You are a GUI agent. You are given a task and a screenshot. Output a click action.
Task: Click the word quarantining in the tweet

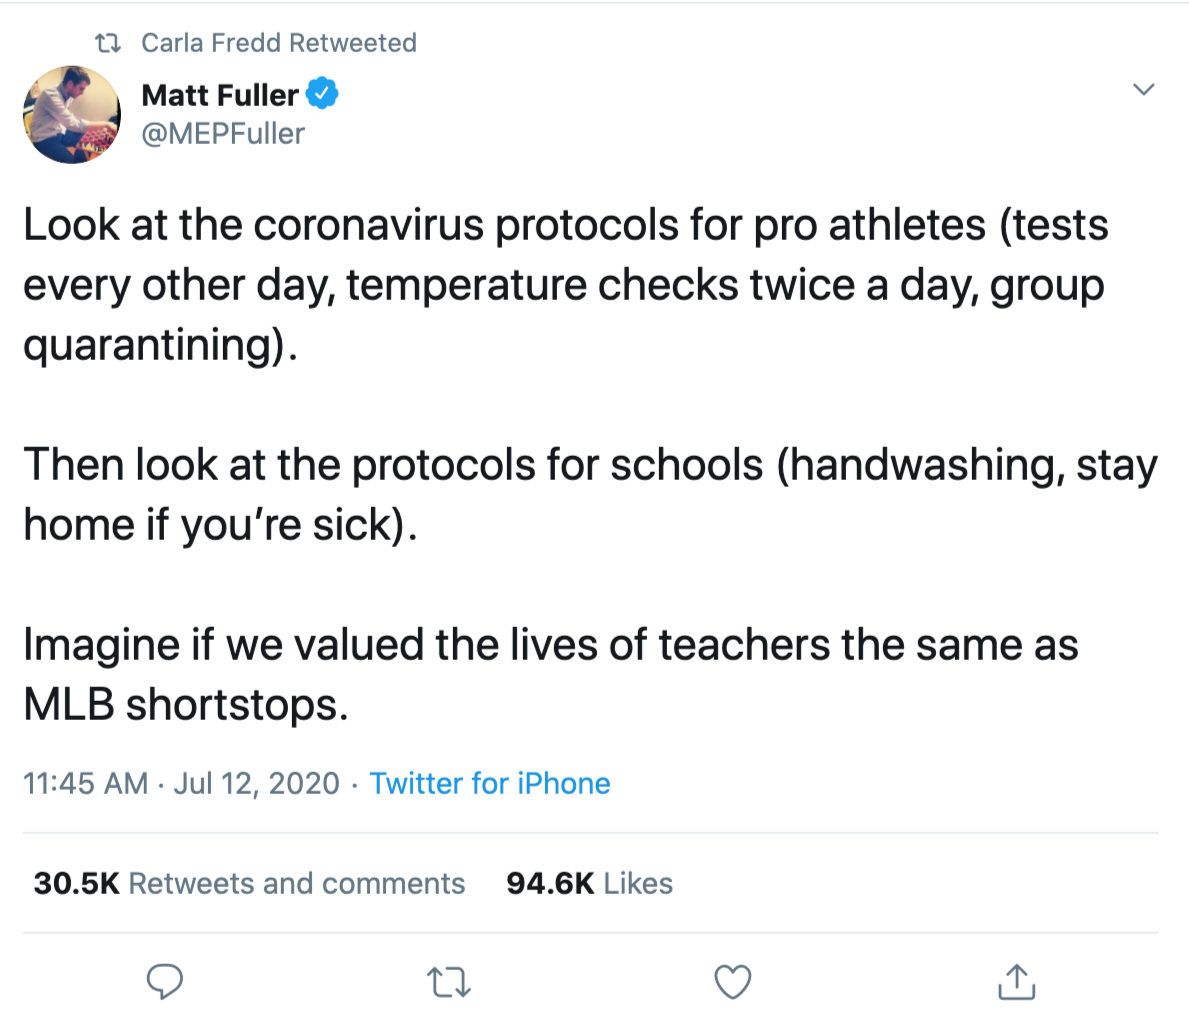click(150, 344)
